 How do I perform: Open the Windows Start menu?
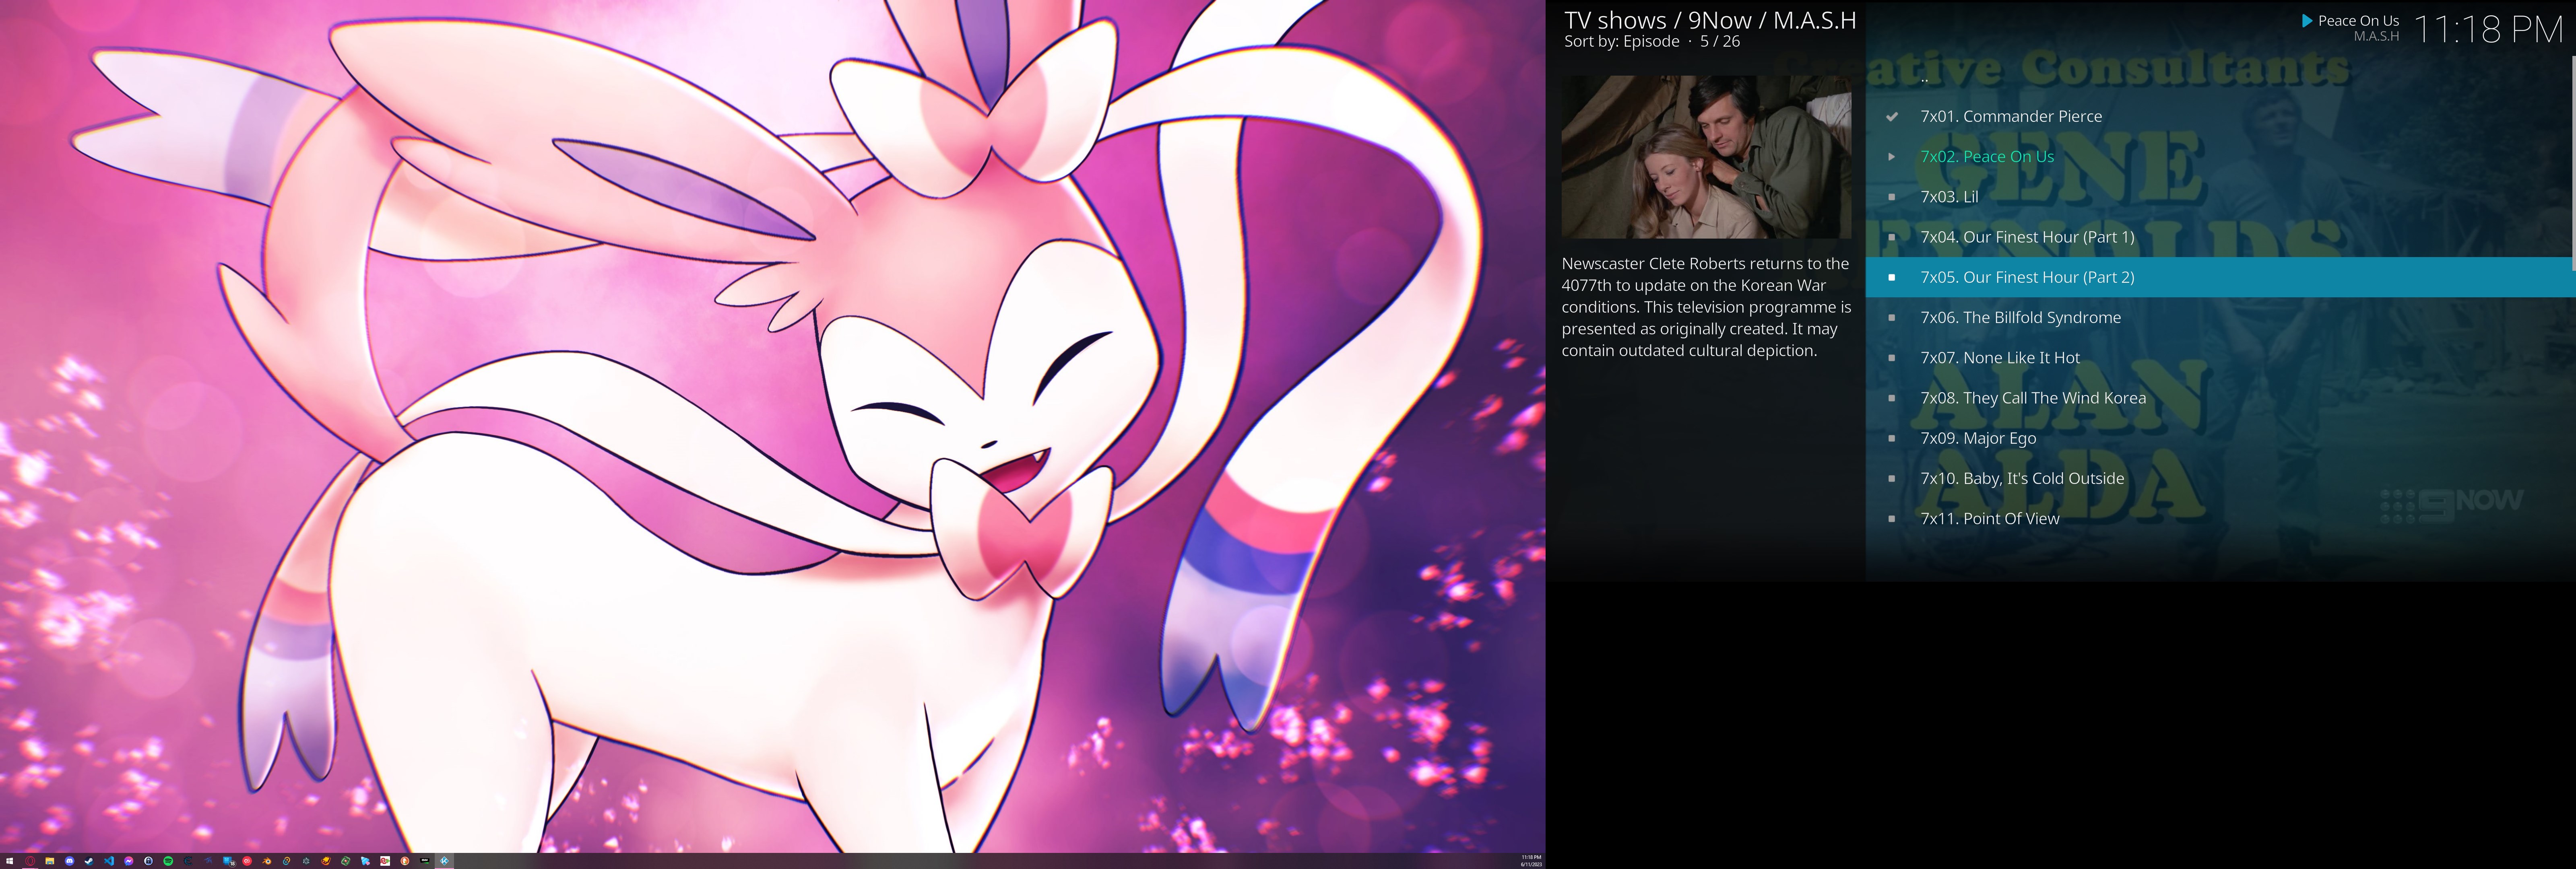(10, 861)
